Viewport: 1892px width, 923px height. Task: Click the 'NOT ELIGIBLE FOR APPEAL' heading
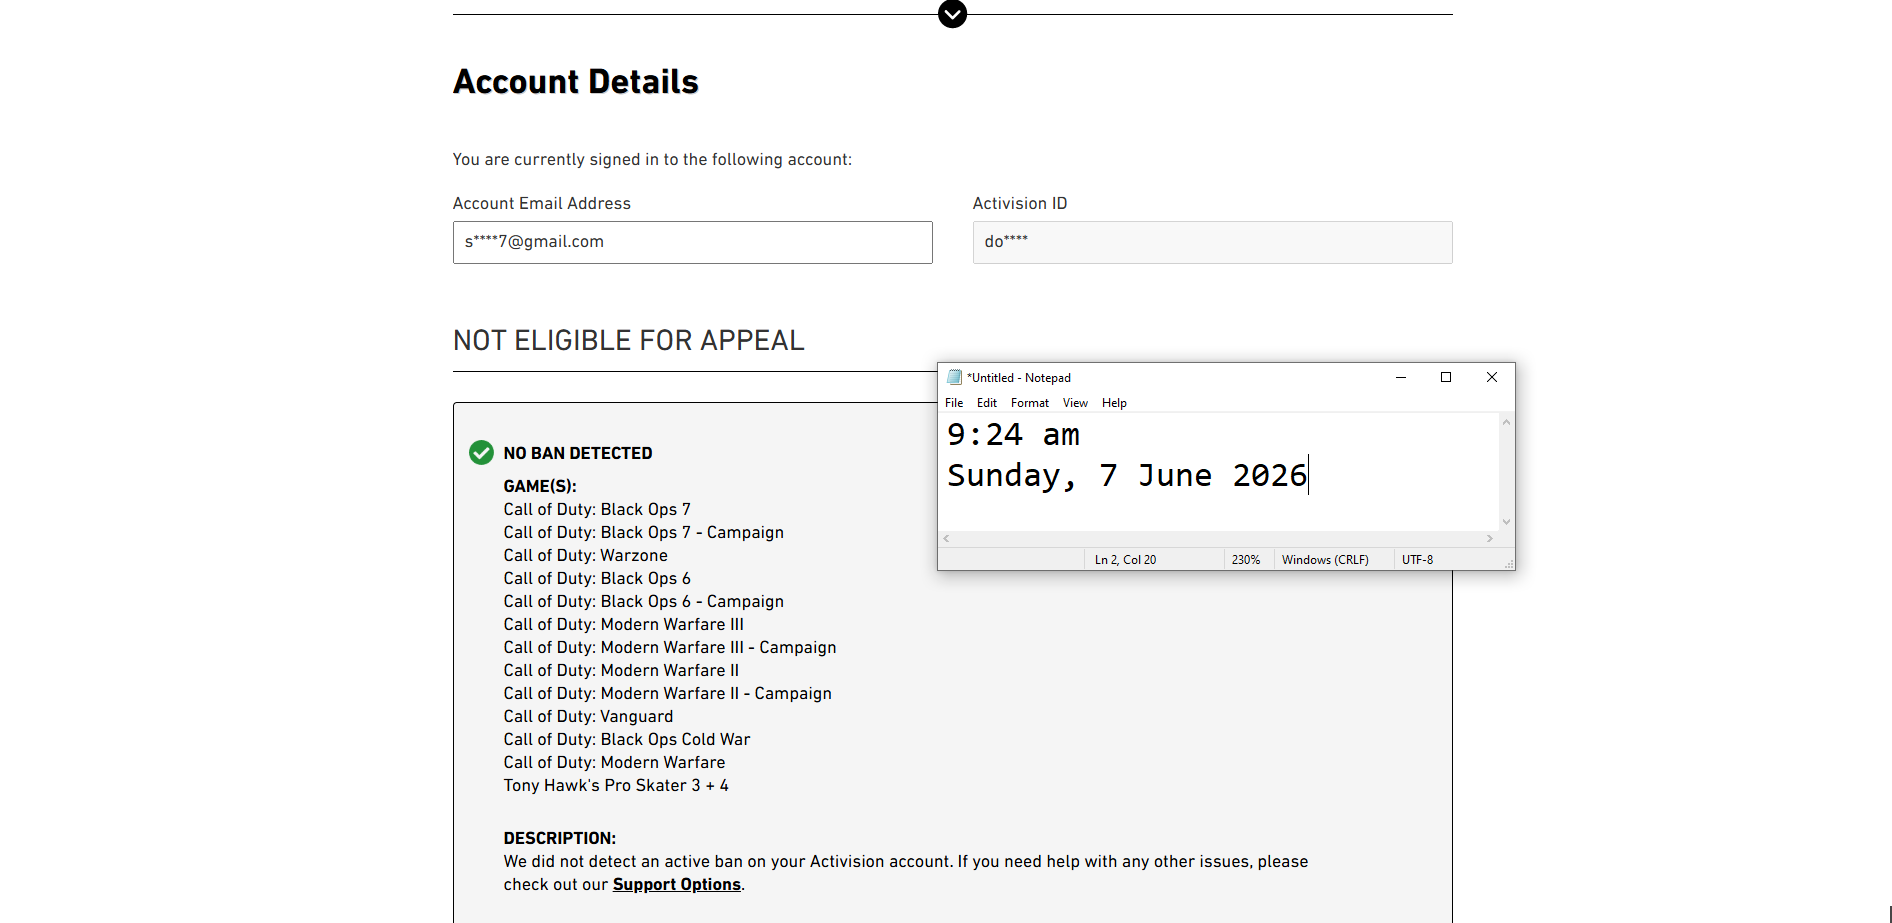pos(628,341)
